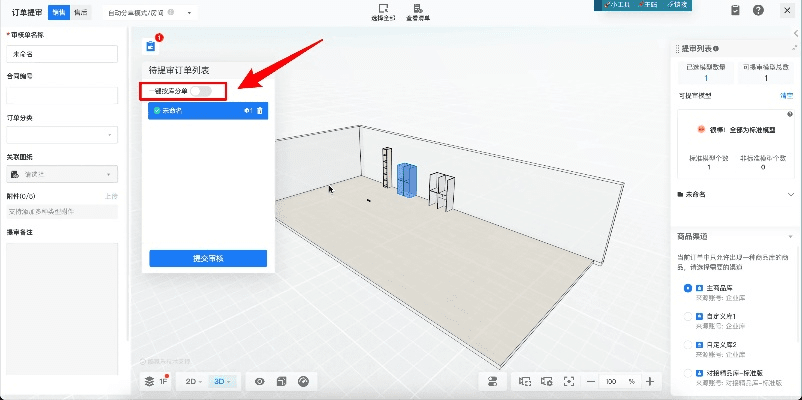The image size is (802, 400).
Task: Switch to the 2D view tab
Action: [192, 381]
